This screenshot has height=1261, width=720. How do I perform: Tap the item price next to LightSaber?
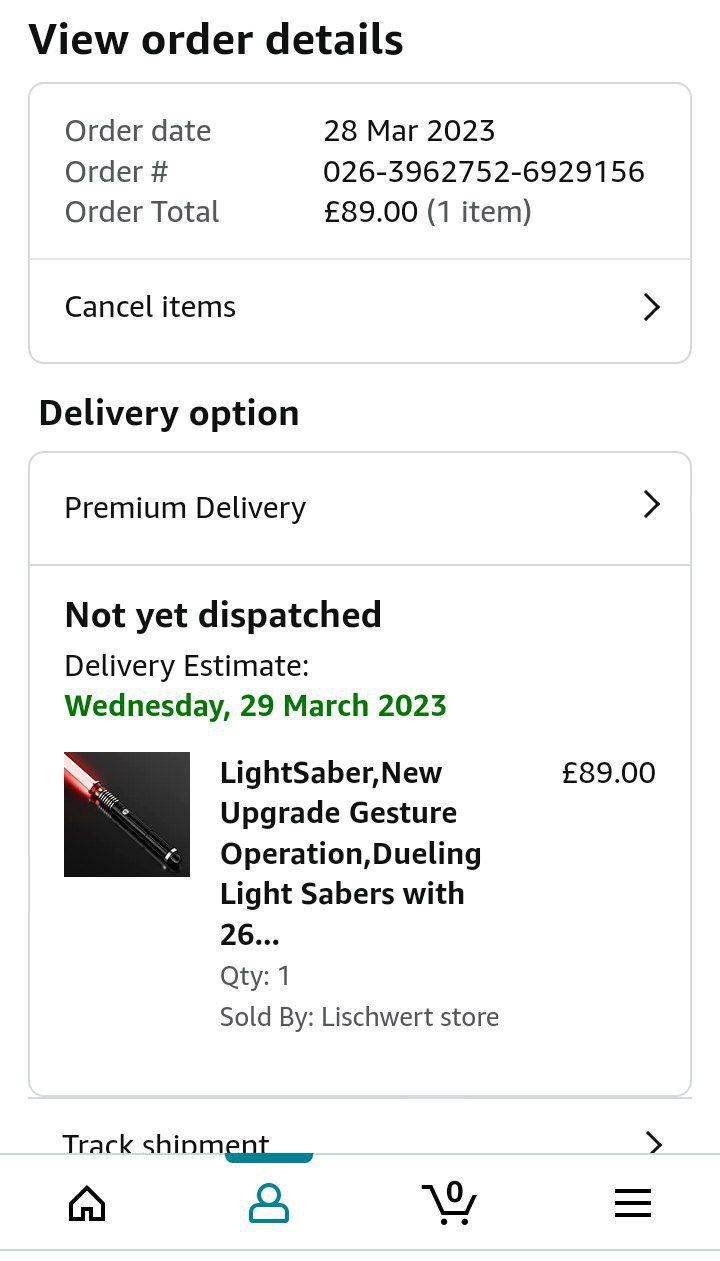(x=608, y=773)
